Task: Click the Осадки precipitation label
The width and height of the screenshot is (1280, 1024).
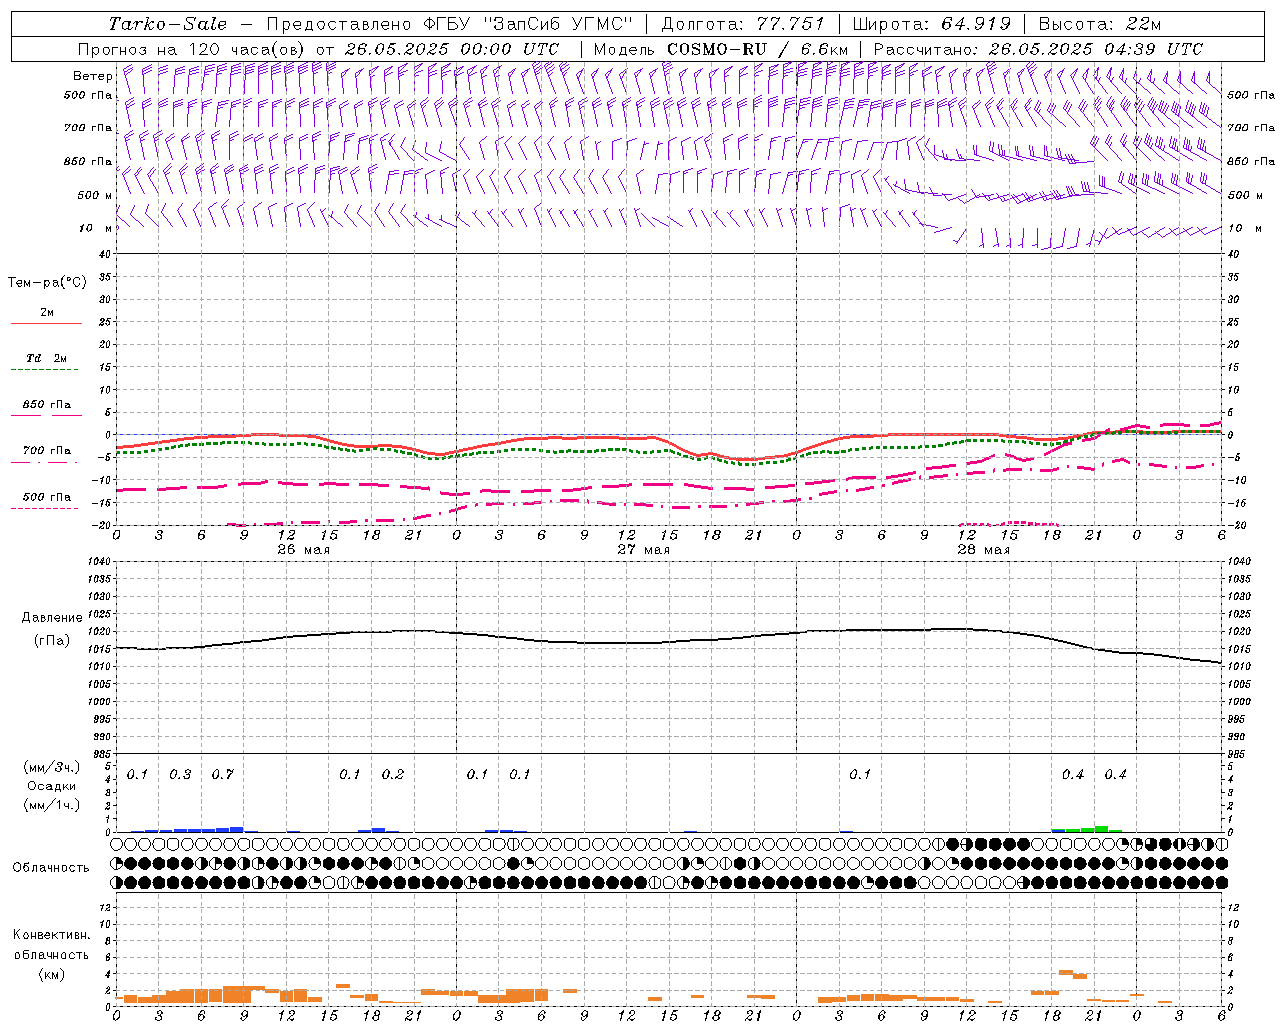Action: coord(51,786)
